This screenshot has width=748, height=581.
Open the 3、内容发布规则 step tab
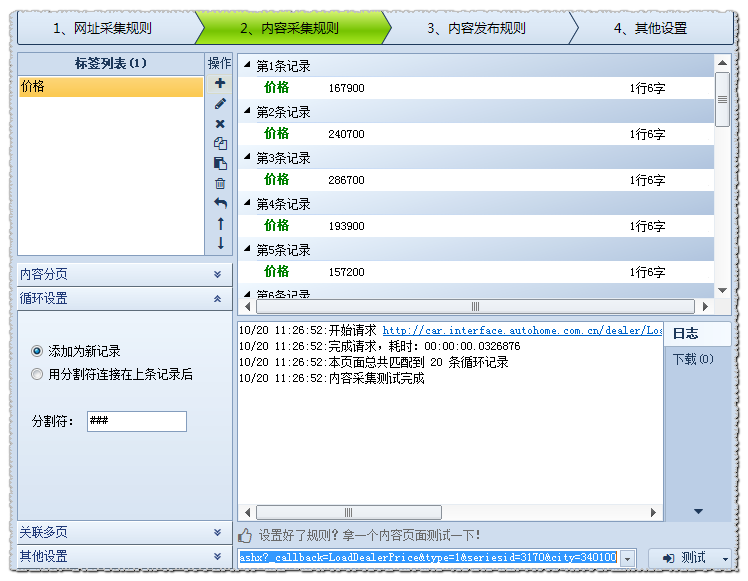click(476, 28)
